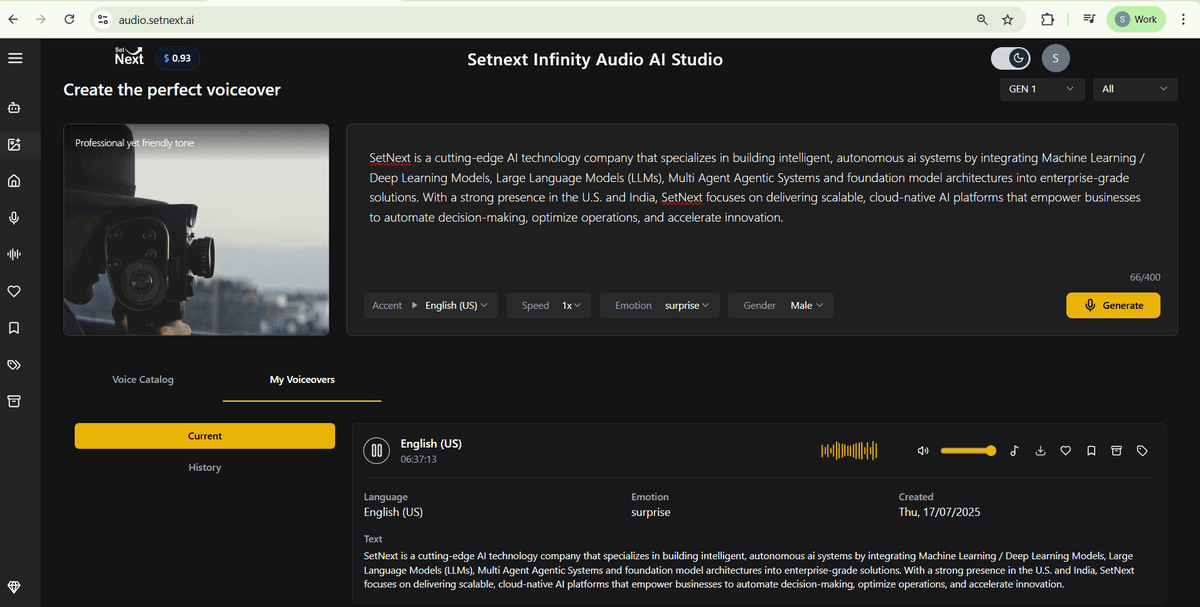Tag the English (US) voiceover

click(x=1143, y=451)
